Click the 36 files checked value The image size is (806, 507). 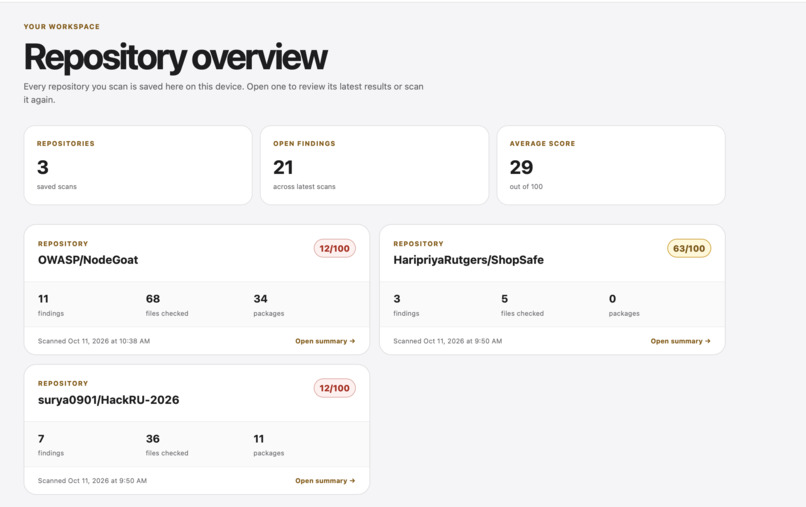tap(153, 439)
